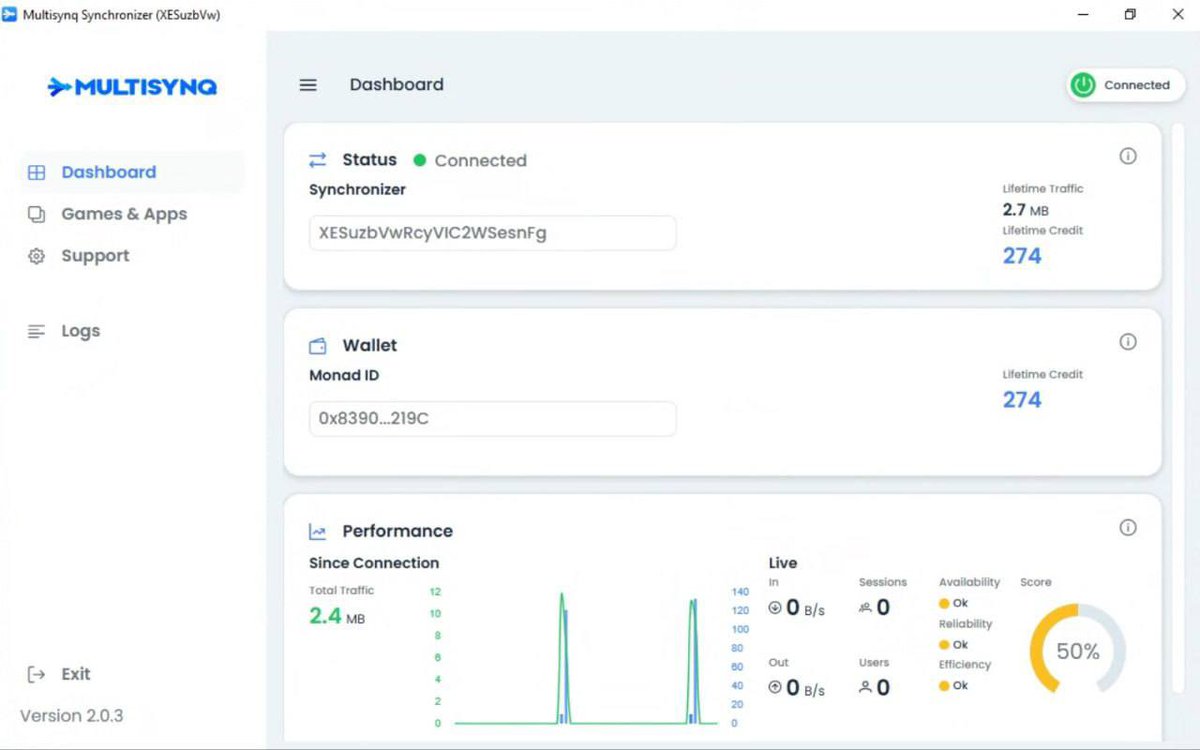Click the Exit door icon

tap(36, 674)
